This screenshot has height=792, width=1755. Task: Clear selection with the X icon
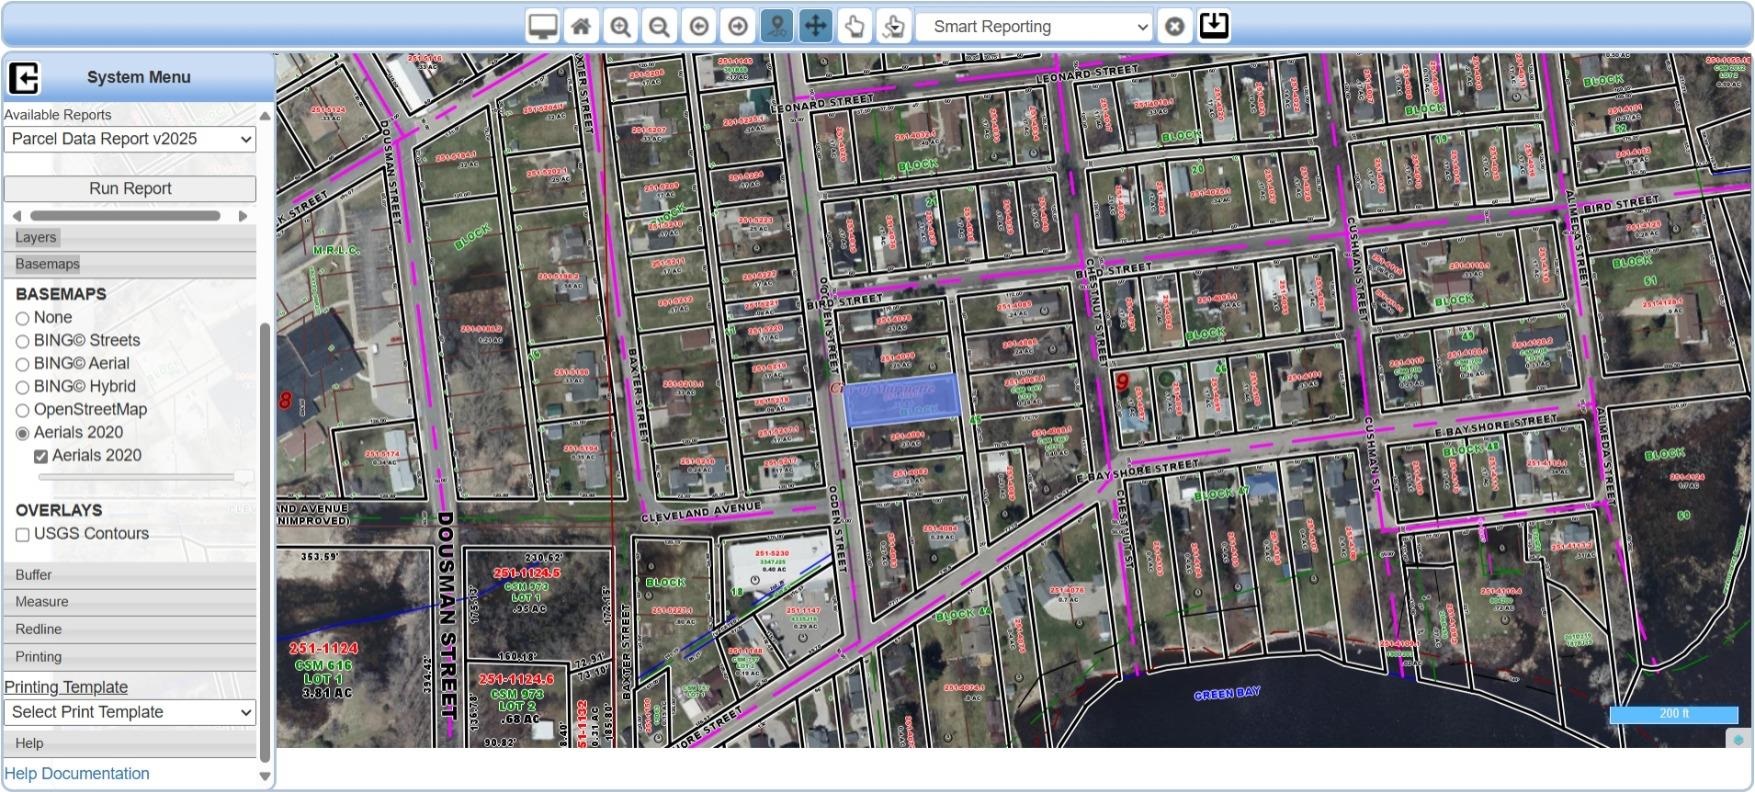(x=1175, y=27)
